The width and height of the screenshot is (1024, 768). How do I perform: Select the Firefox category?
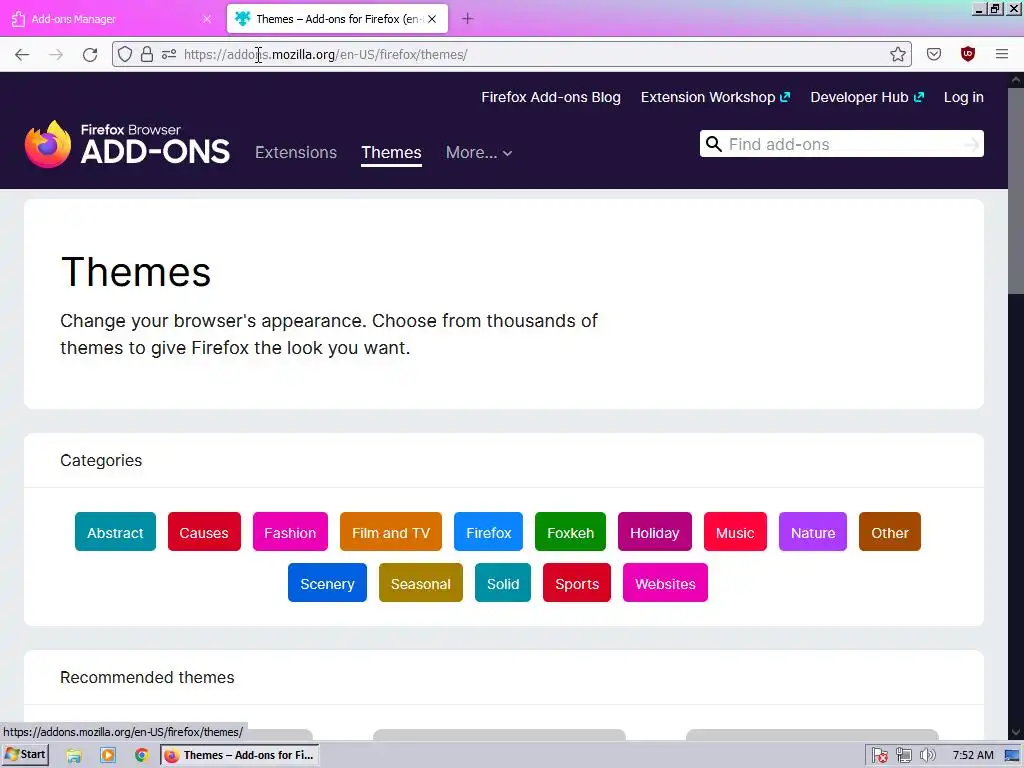click(x=488, y=532)
